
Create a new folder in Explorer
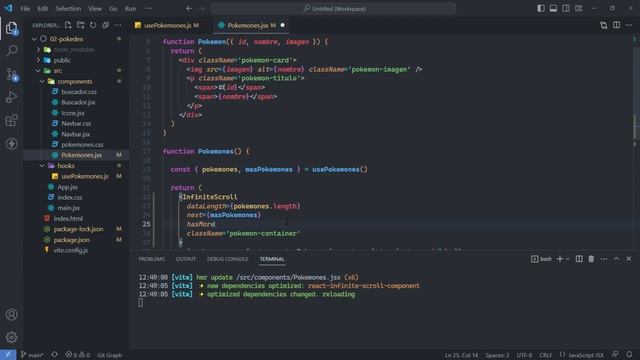point(80,25)
